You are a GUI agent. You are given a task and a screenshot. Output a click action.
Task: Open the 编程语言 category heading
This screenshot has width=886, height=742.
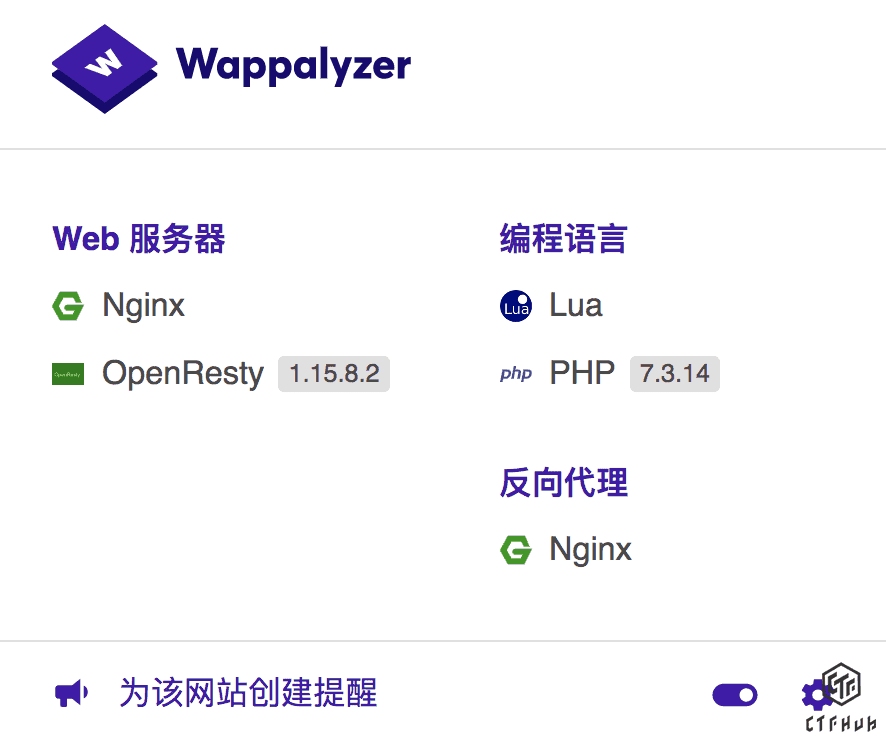click(563, 239)
